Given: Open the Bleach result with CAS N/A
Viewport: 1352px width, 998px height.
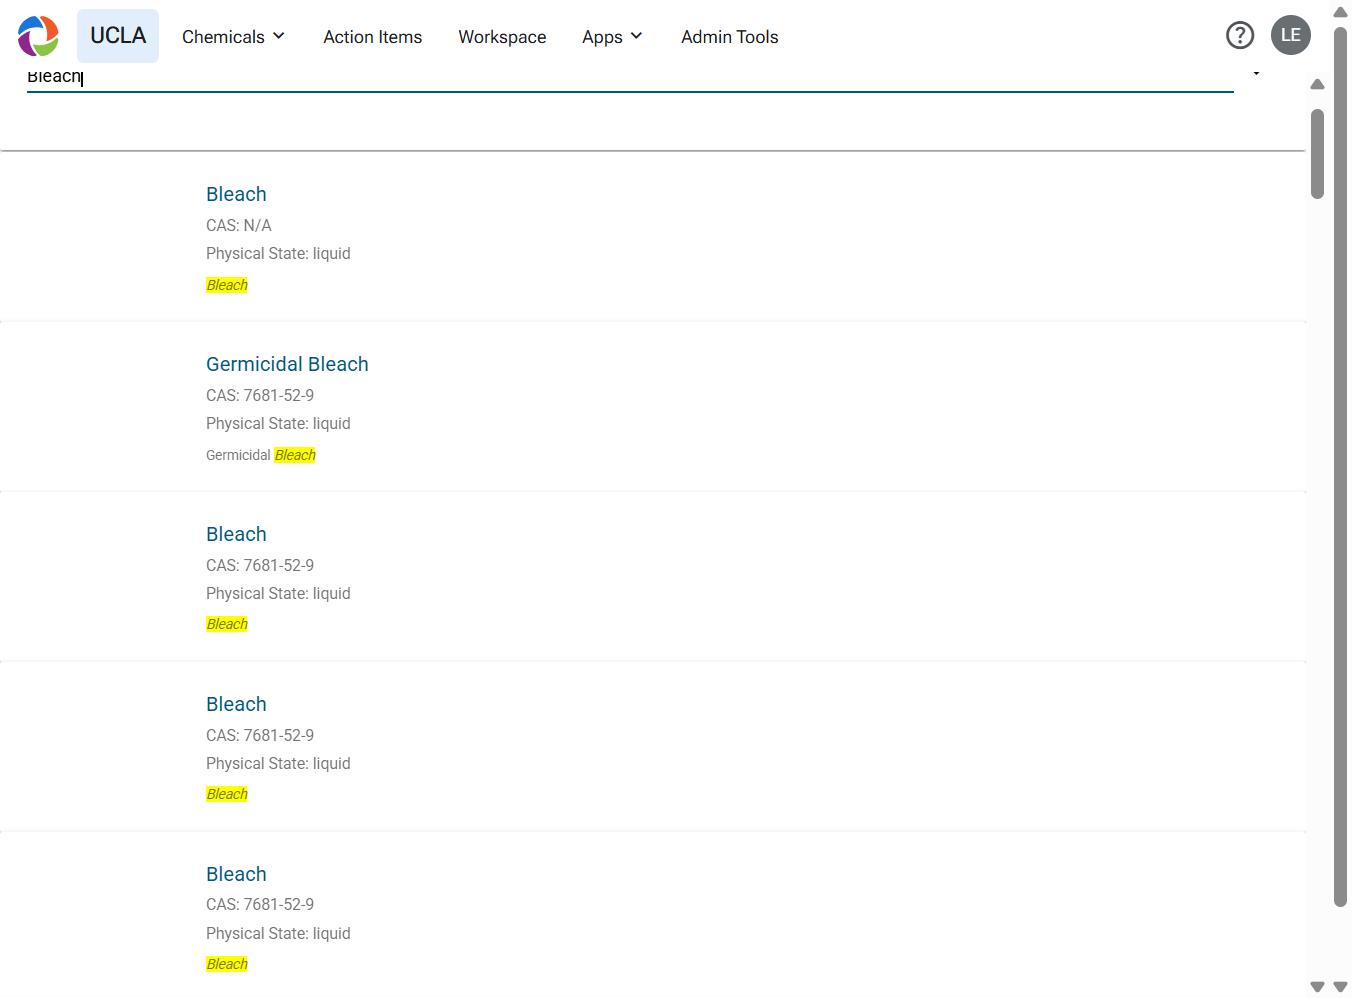Looking at the screenshot, I should pos(236,194).
